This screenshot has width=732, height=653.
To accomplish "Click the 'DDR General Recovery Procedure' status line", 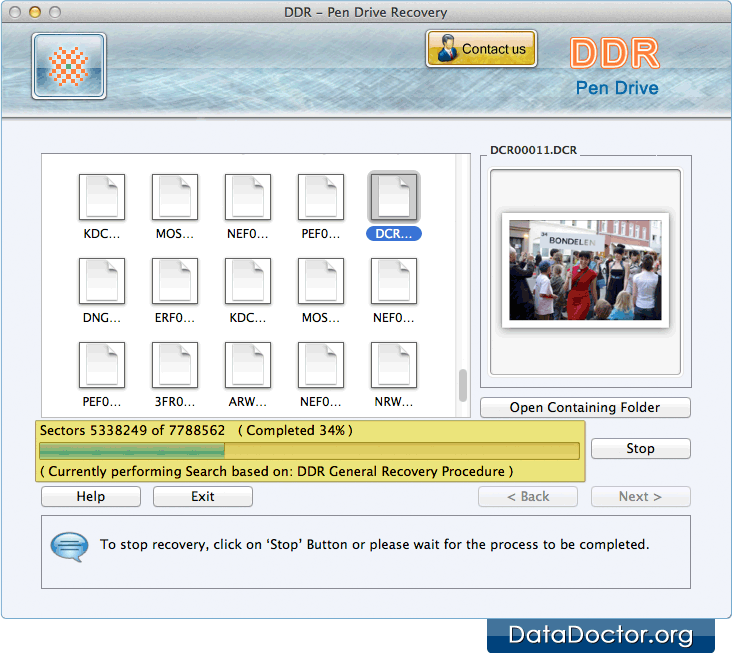I will pyautogui.click(x=276, y=471).
